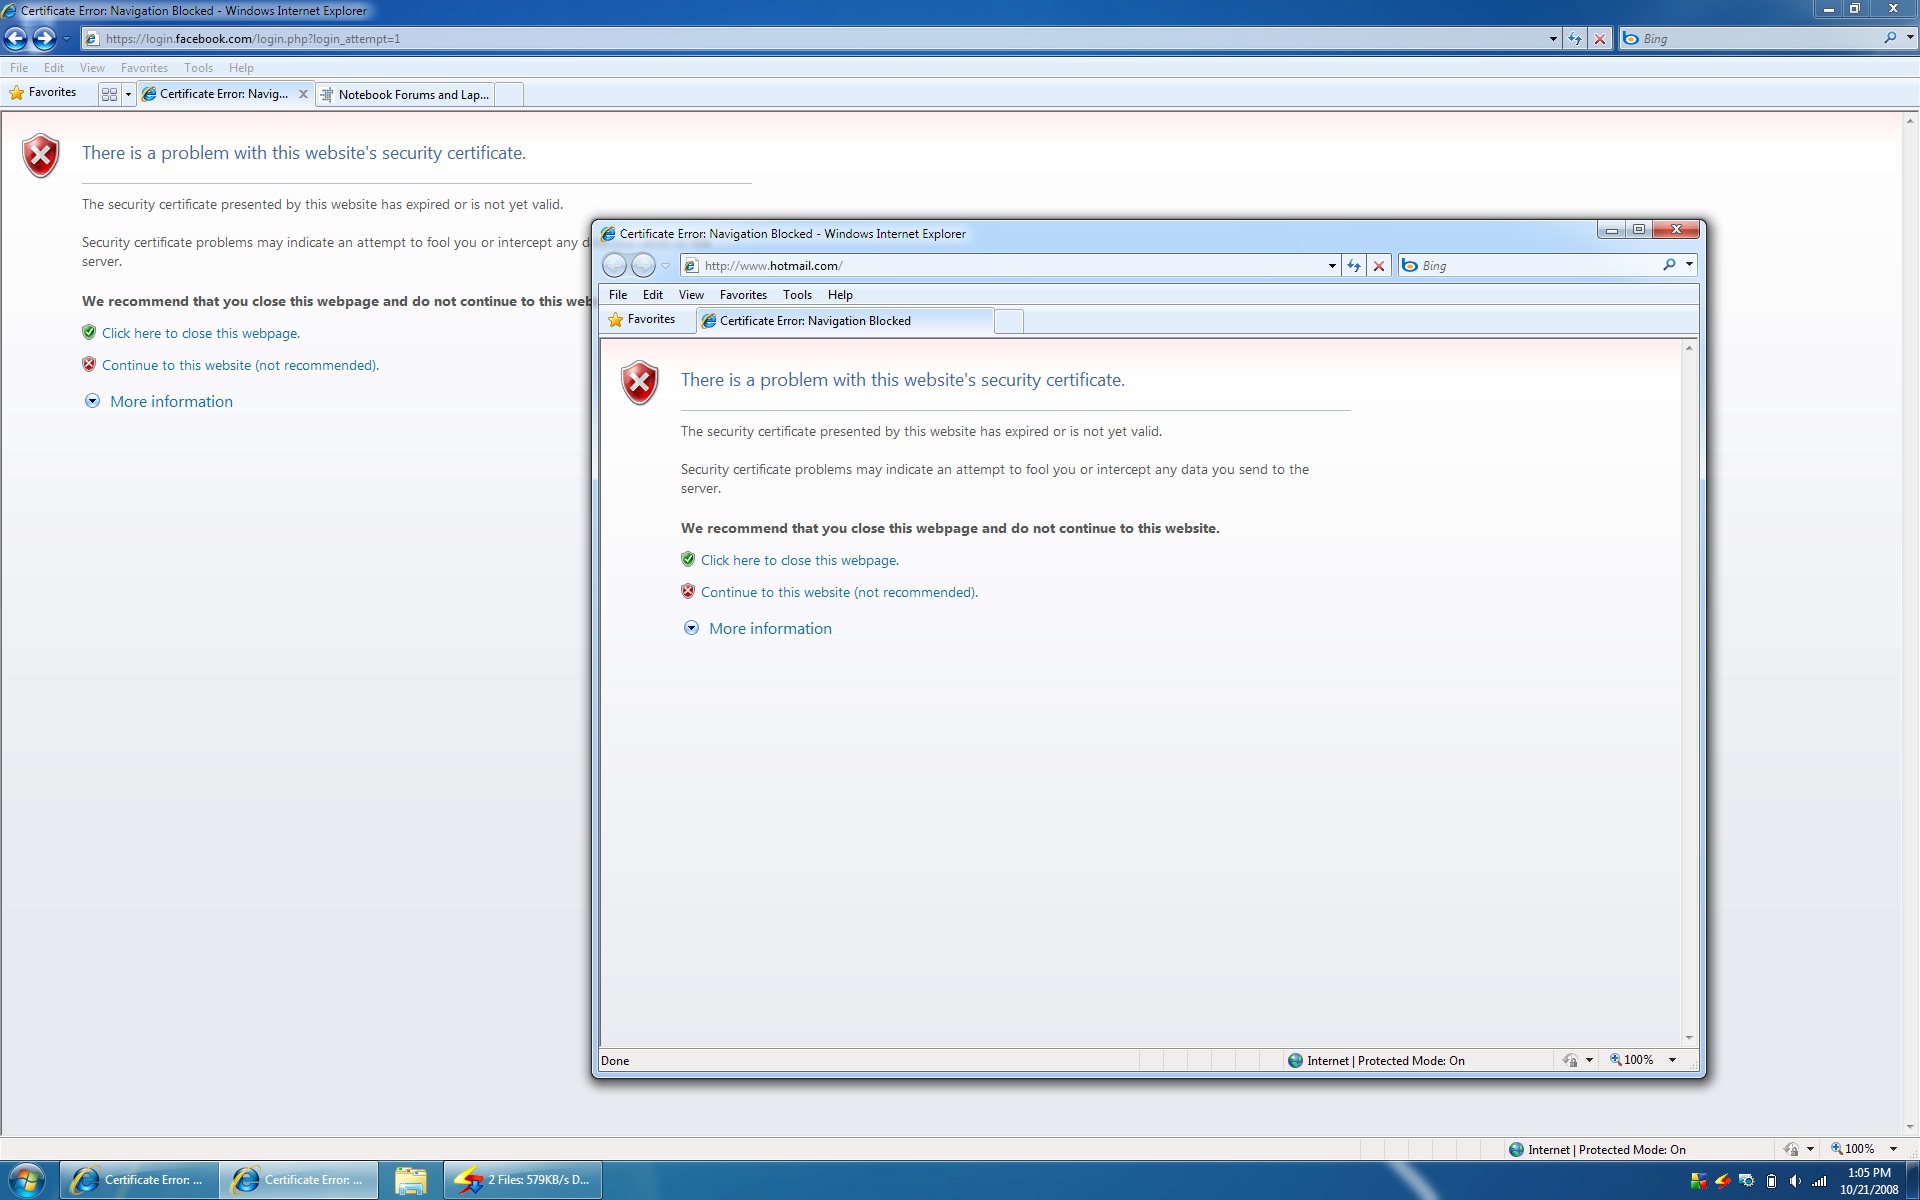Open volume speaker icon in system tray
The image size is (1920, 1200).
1795,1181
